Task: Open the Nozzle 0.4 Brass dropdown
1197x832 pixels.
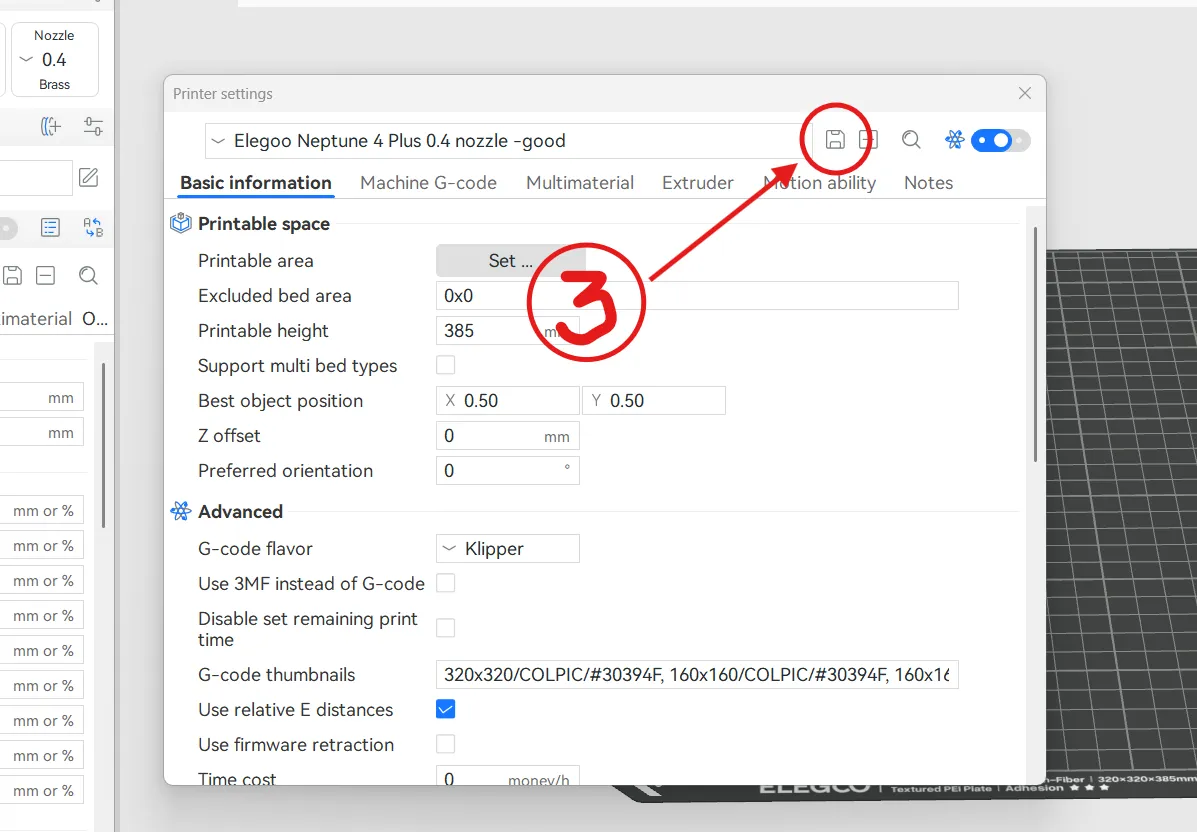Action: coord(54,60)
